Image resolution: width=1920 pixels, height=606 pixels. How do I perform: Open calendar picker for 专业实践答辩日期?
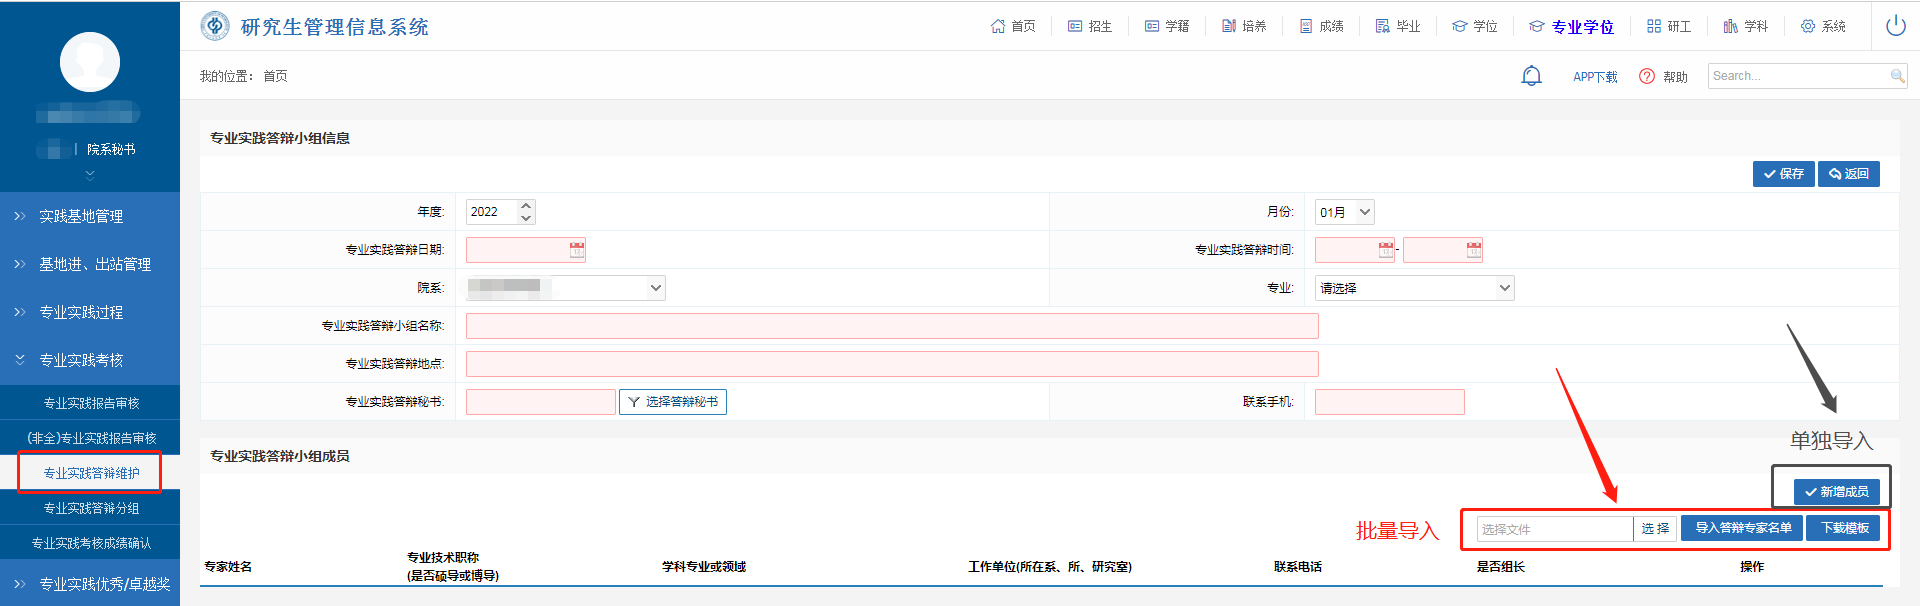577,250
